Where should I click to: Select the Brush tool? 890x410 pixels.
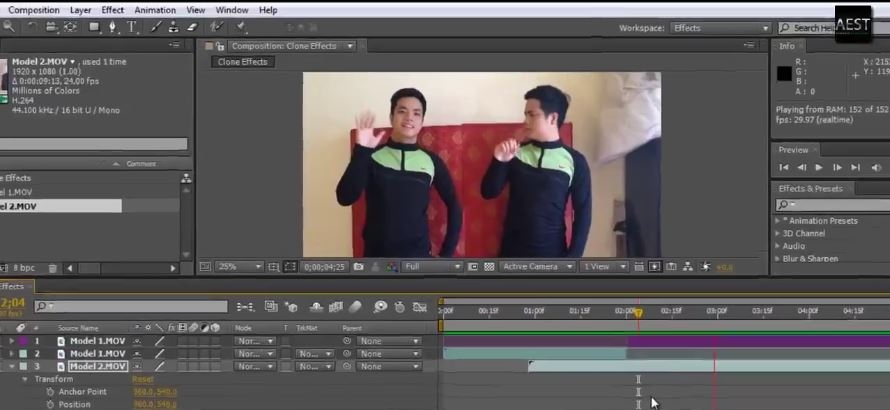click(156, 27)
